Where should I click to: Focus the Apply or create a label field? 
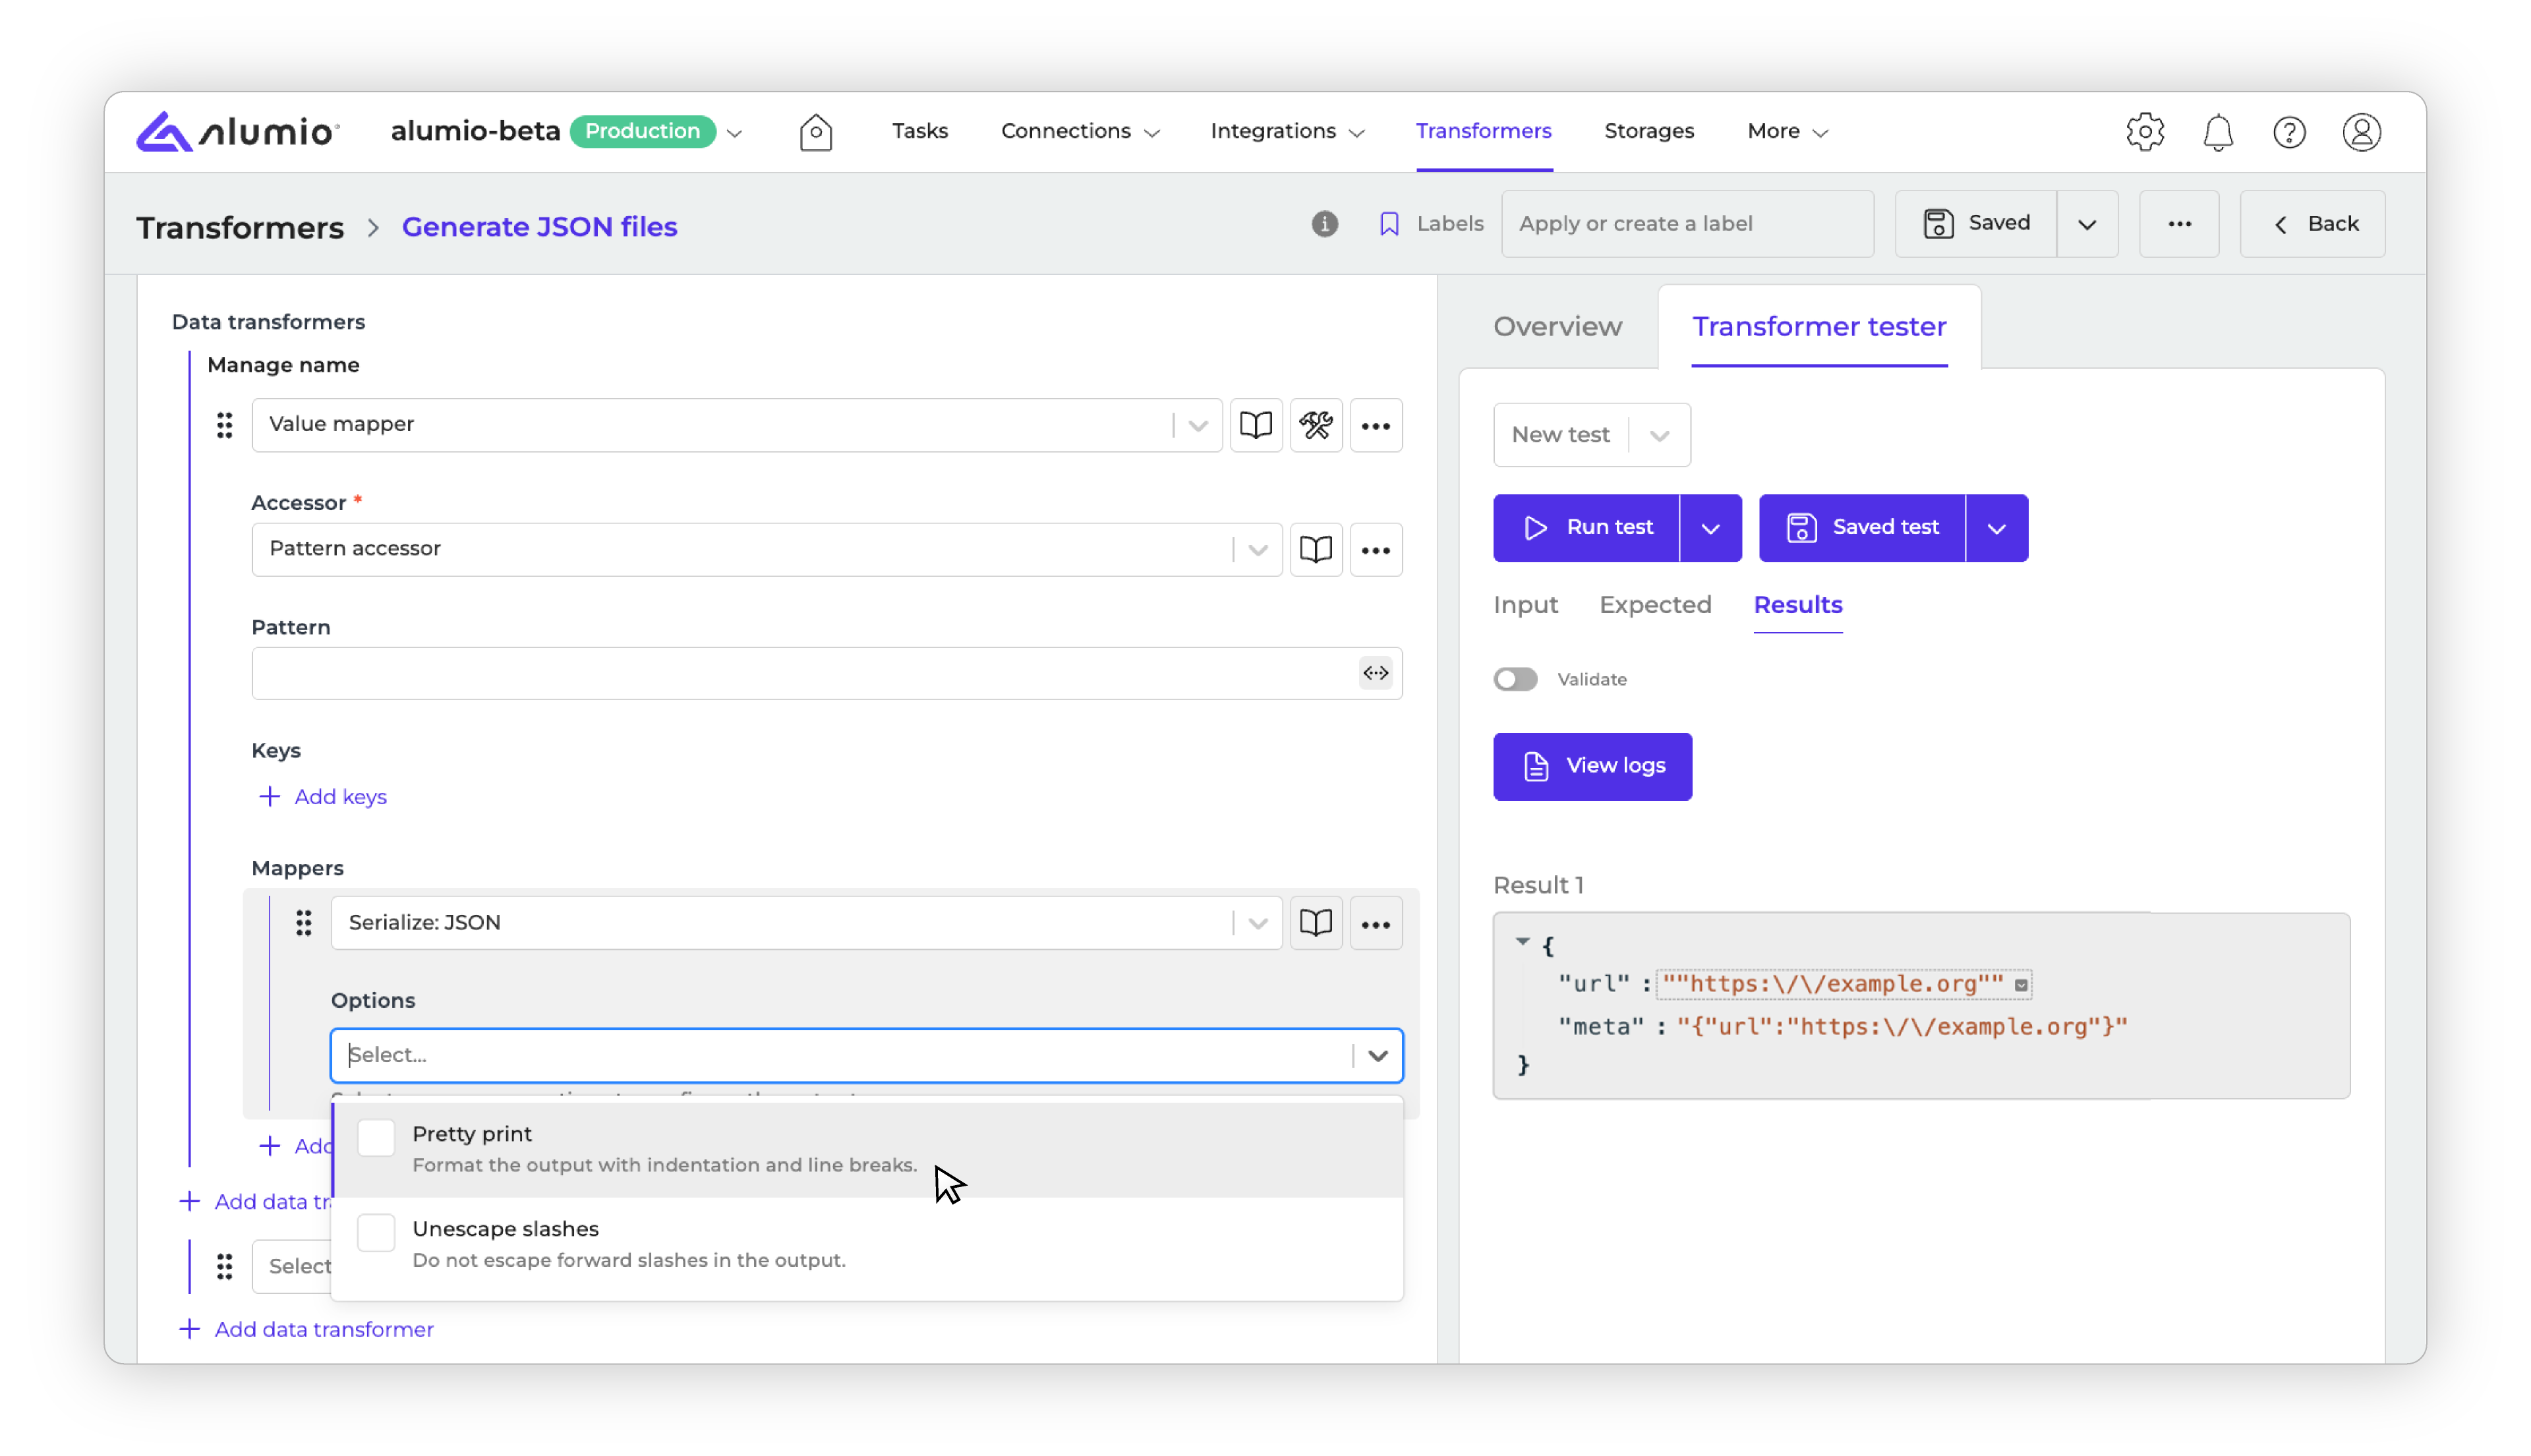coord(1687,224)
